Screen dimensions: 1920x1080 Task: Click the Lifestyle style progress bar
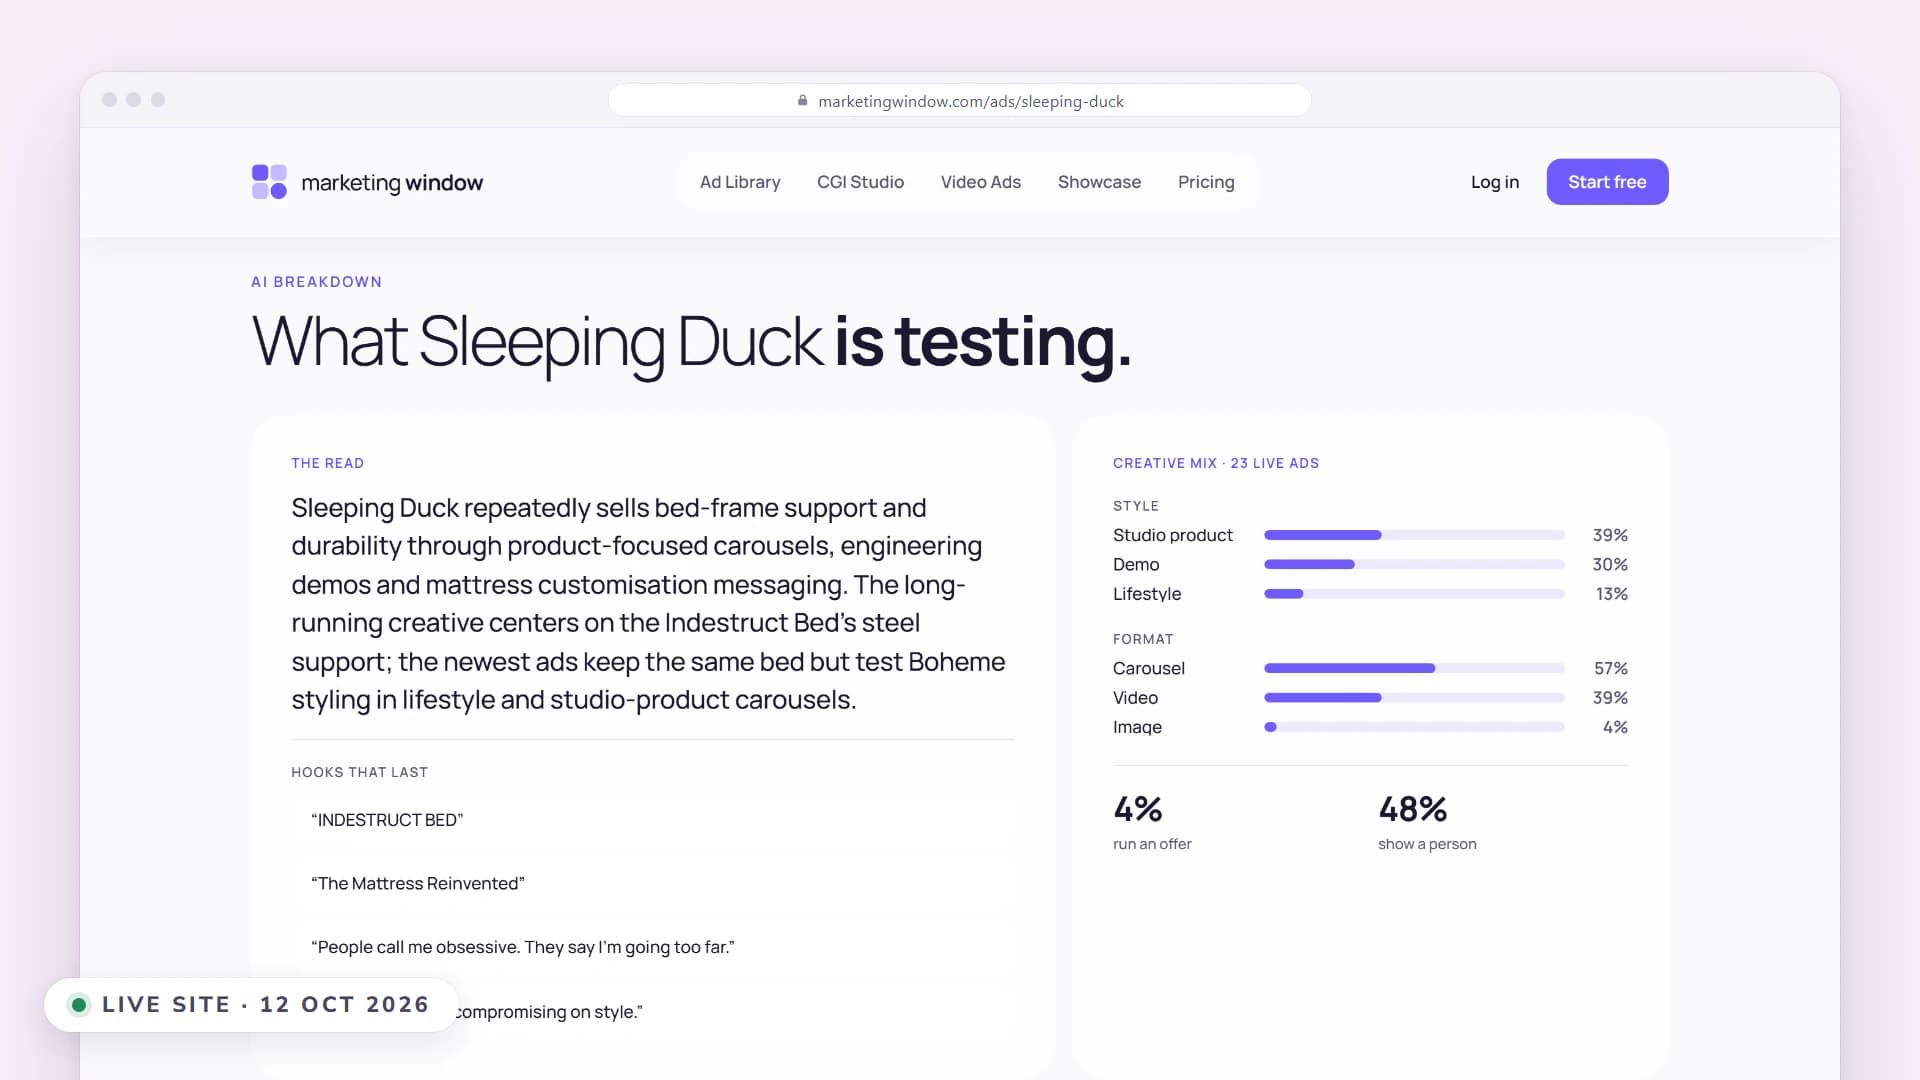(x=1414, y=594)
